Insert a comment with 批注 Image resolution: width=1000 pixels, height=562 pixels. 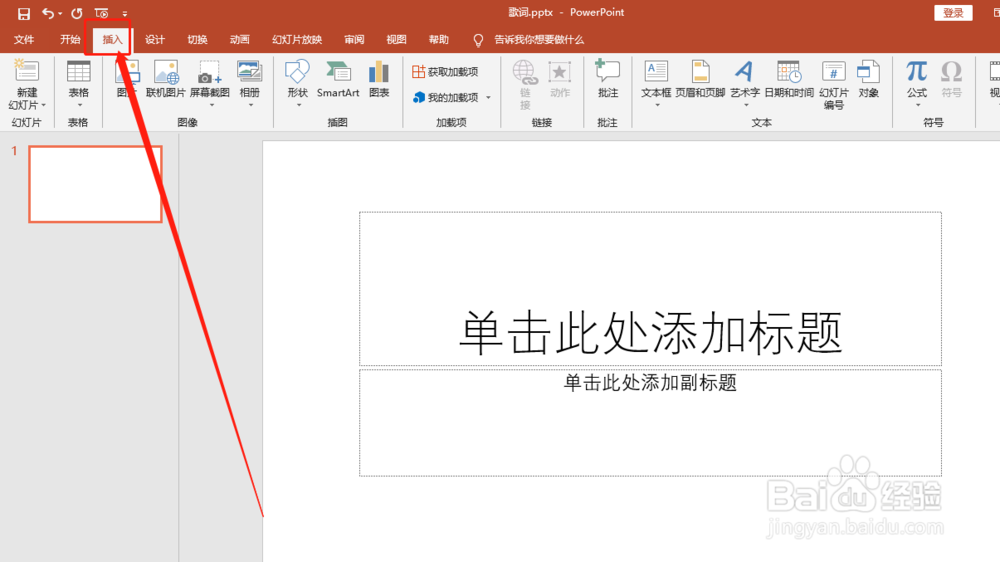pyautogui.click(x=607, y=79)
